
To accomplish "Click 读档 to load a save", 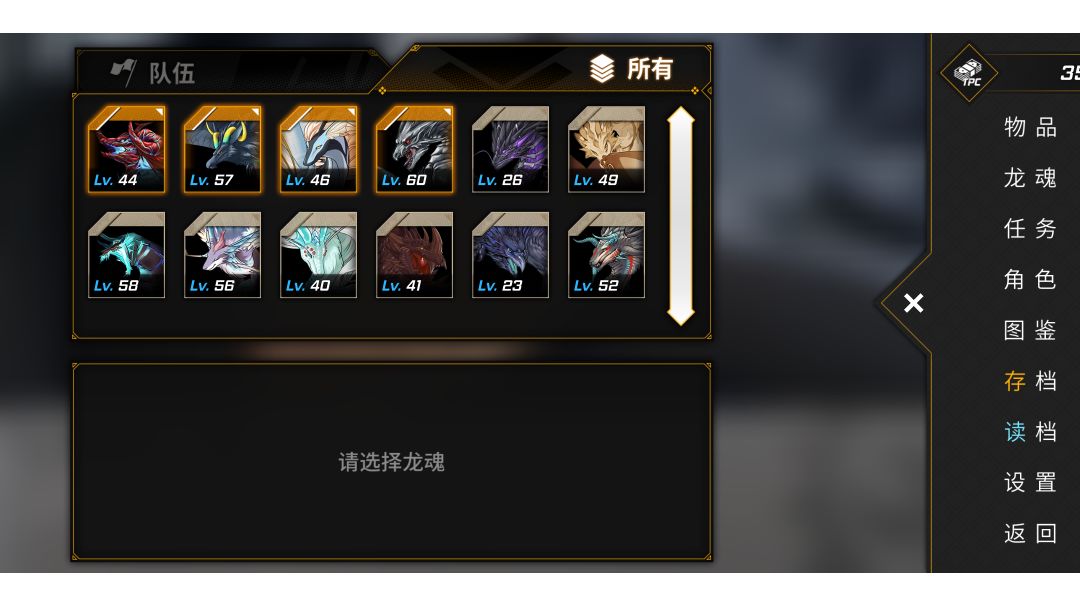I will click(1030, 432).
